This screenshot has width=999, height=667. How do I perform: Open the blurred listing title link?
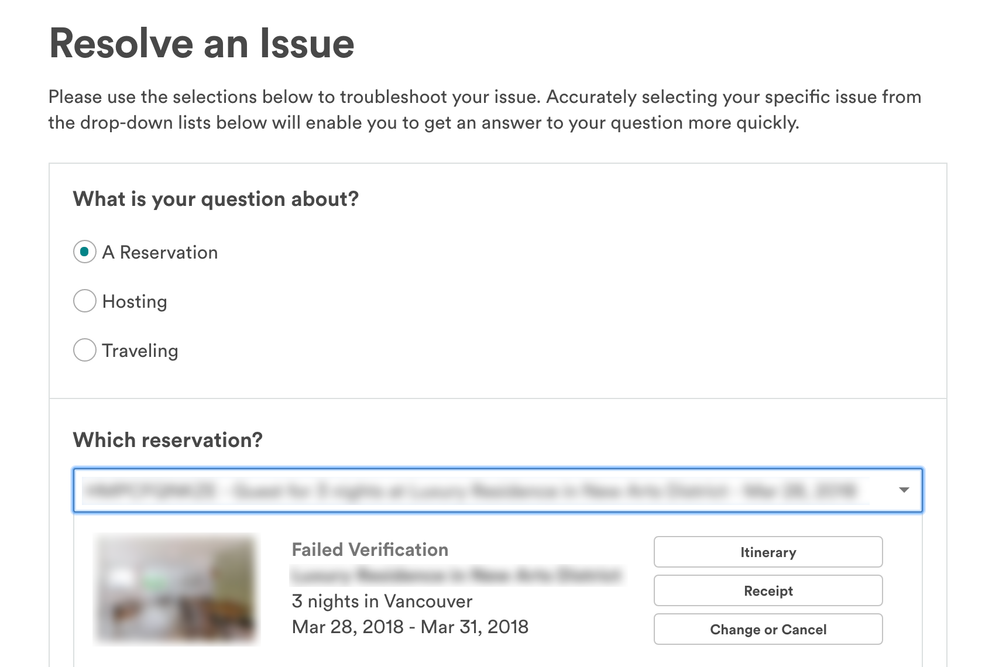pyautogui.click(x=455, y=576)
